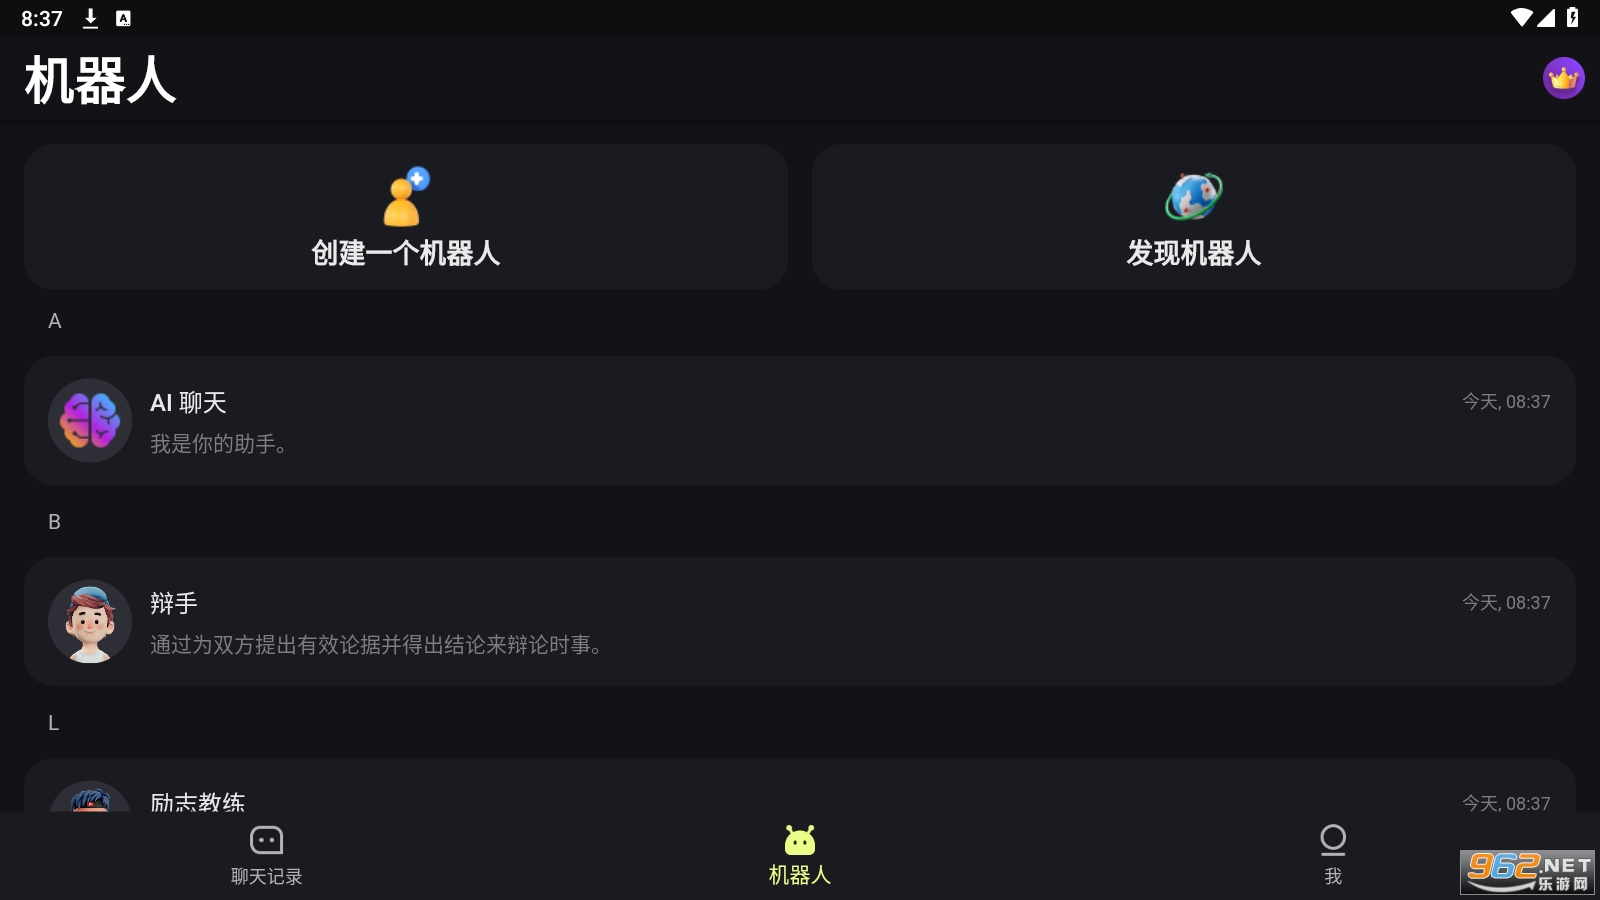Open the AI 聊天 brain avatar
Viewport: 1600px width, 900px height.
click(x=90, y=420)
